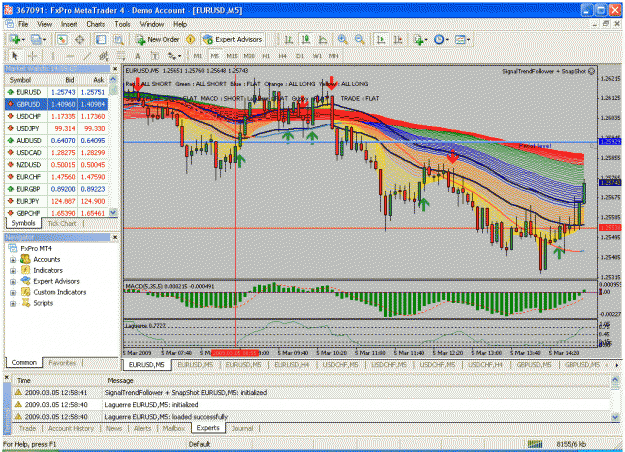Select the crosshair tool
Screen dimensions: 625x452
(33, 56)
